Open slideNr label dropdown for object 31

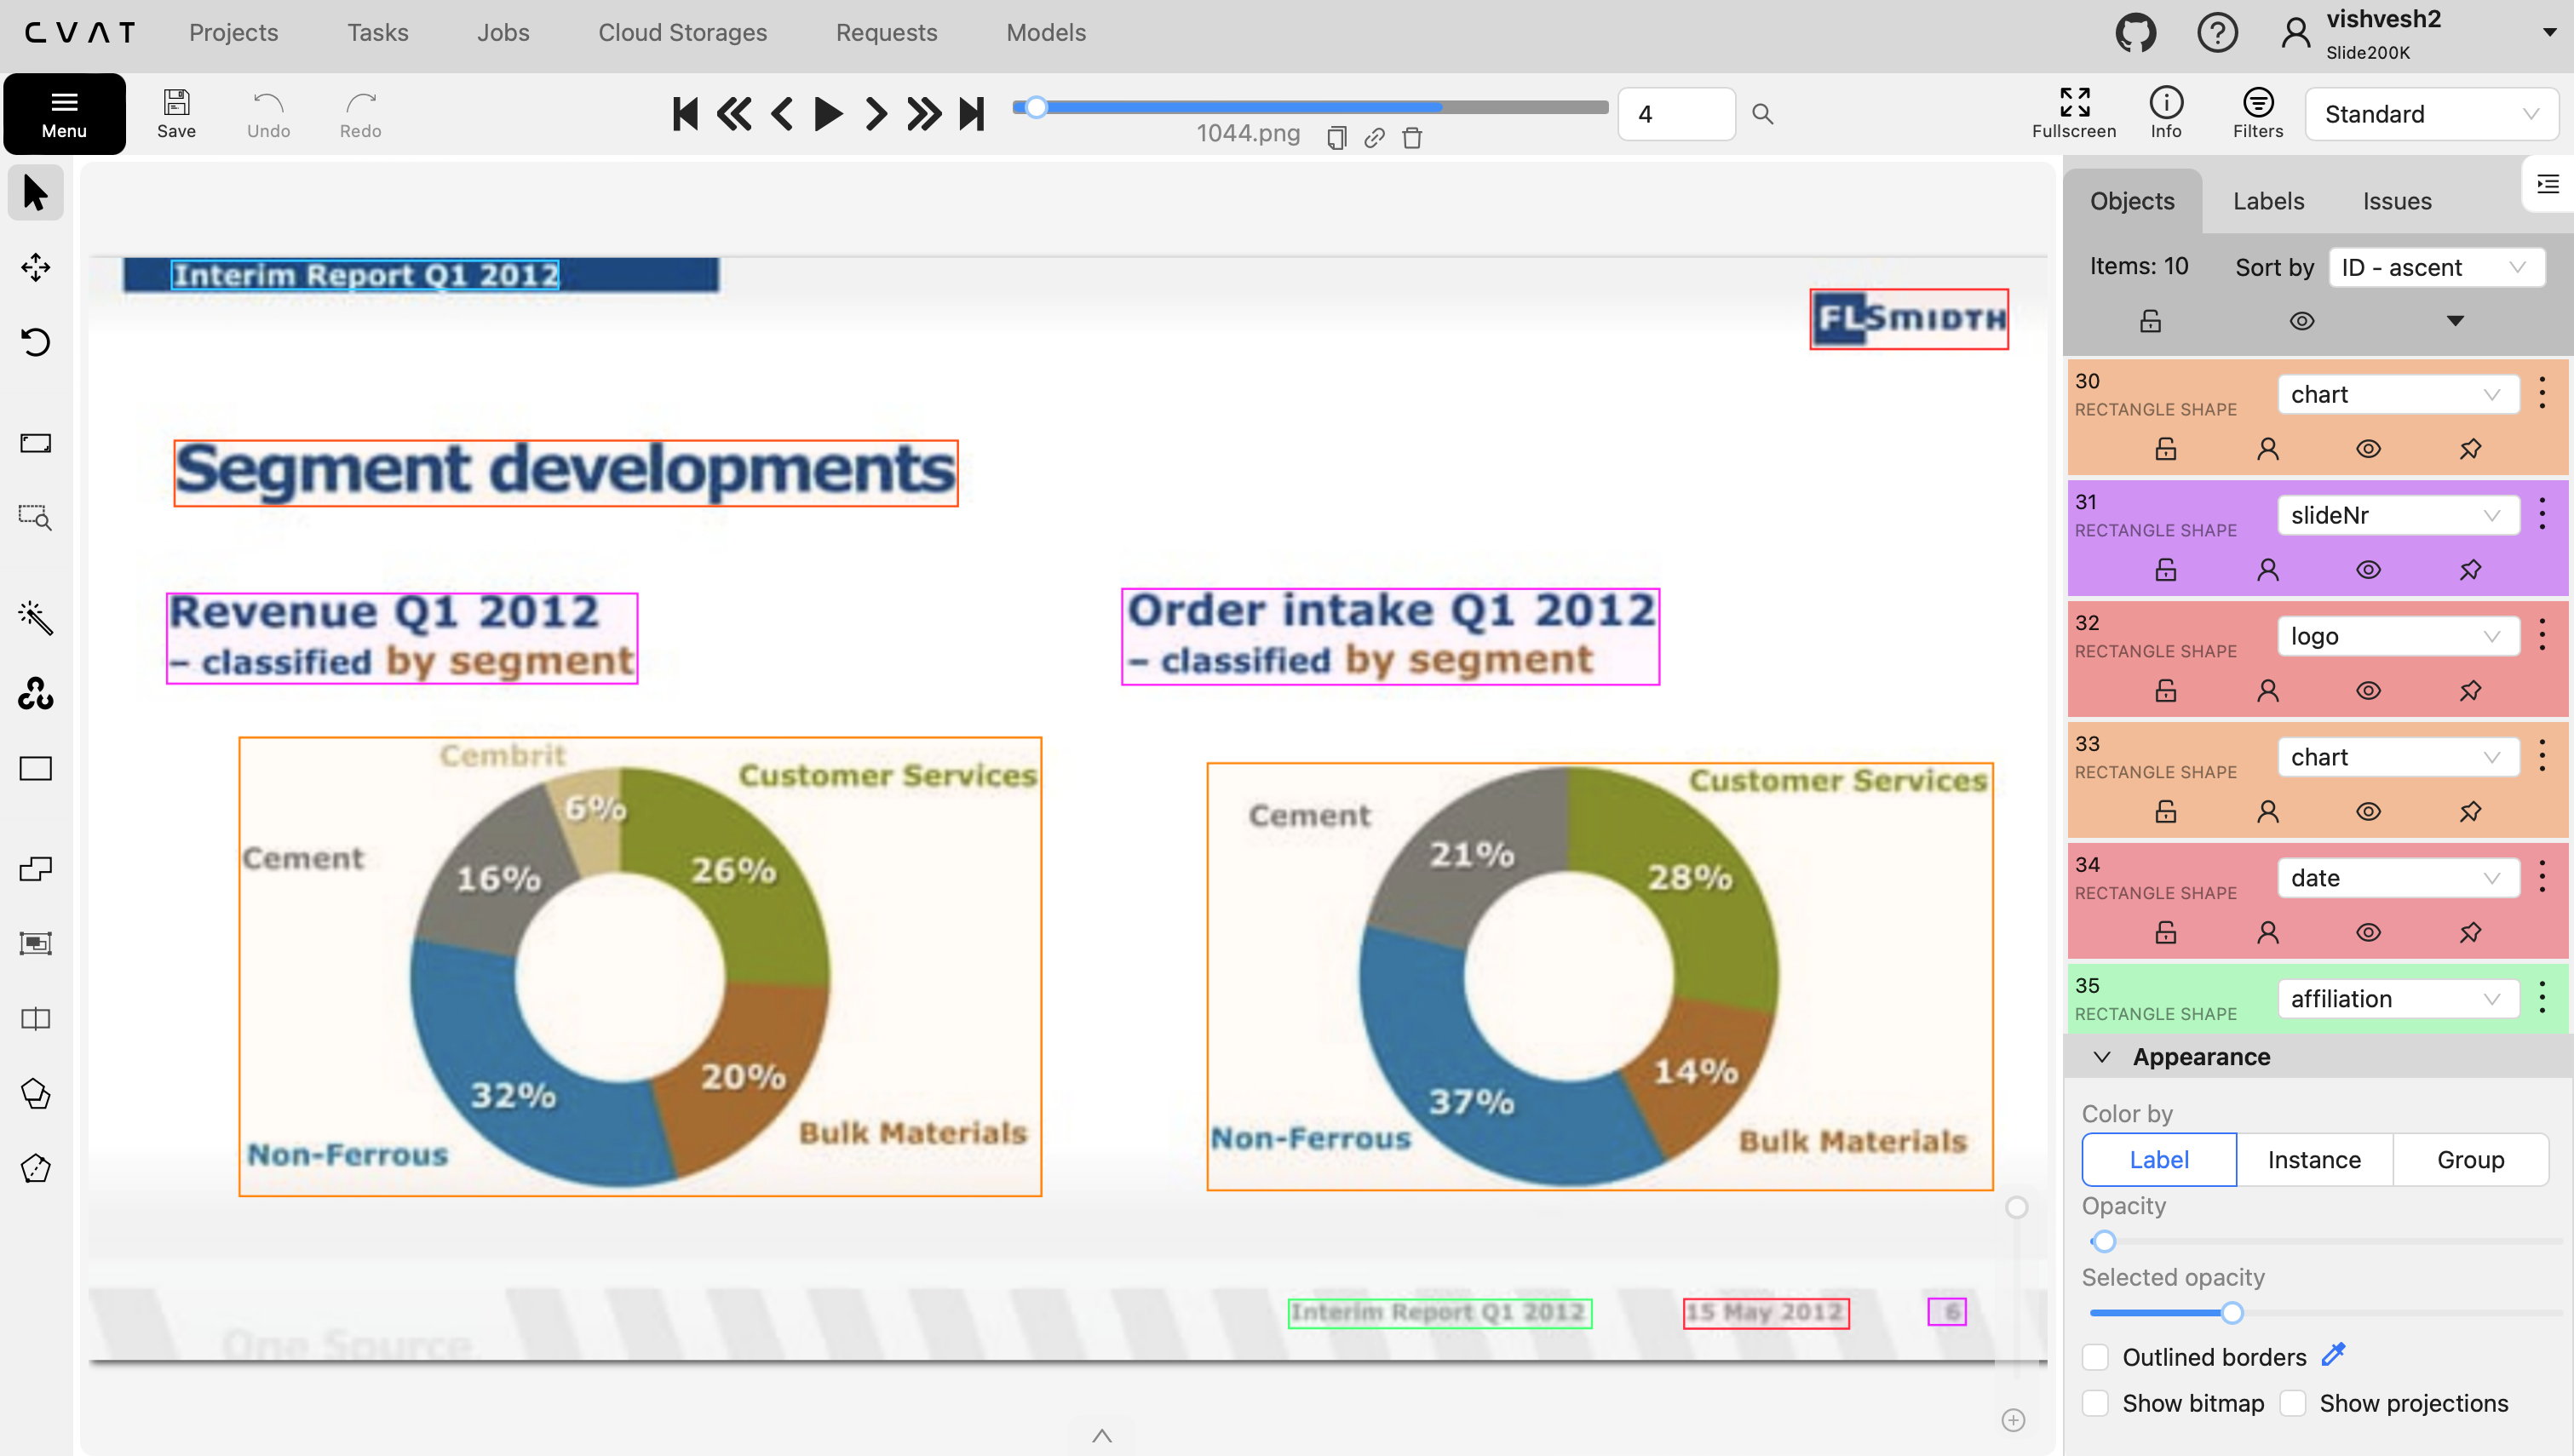coord(2398,515)
